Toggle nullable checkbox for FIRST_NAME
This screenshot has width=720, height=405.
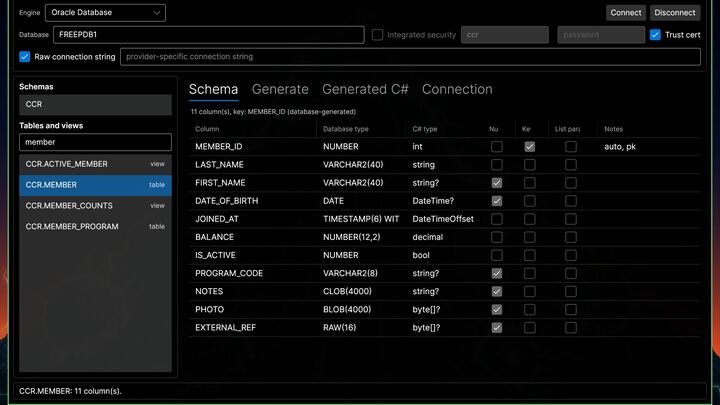tap(497, 183)
